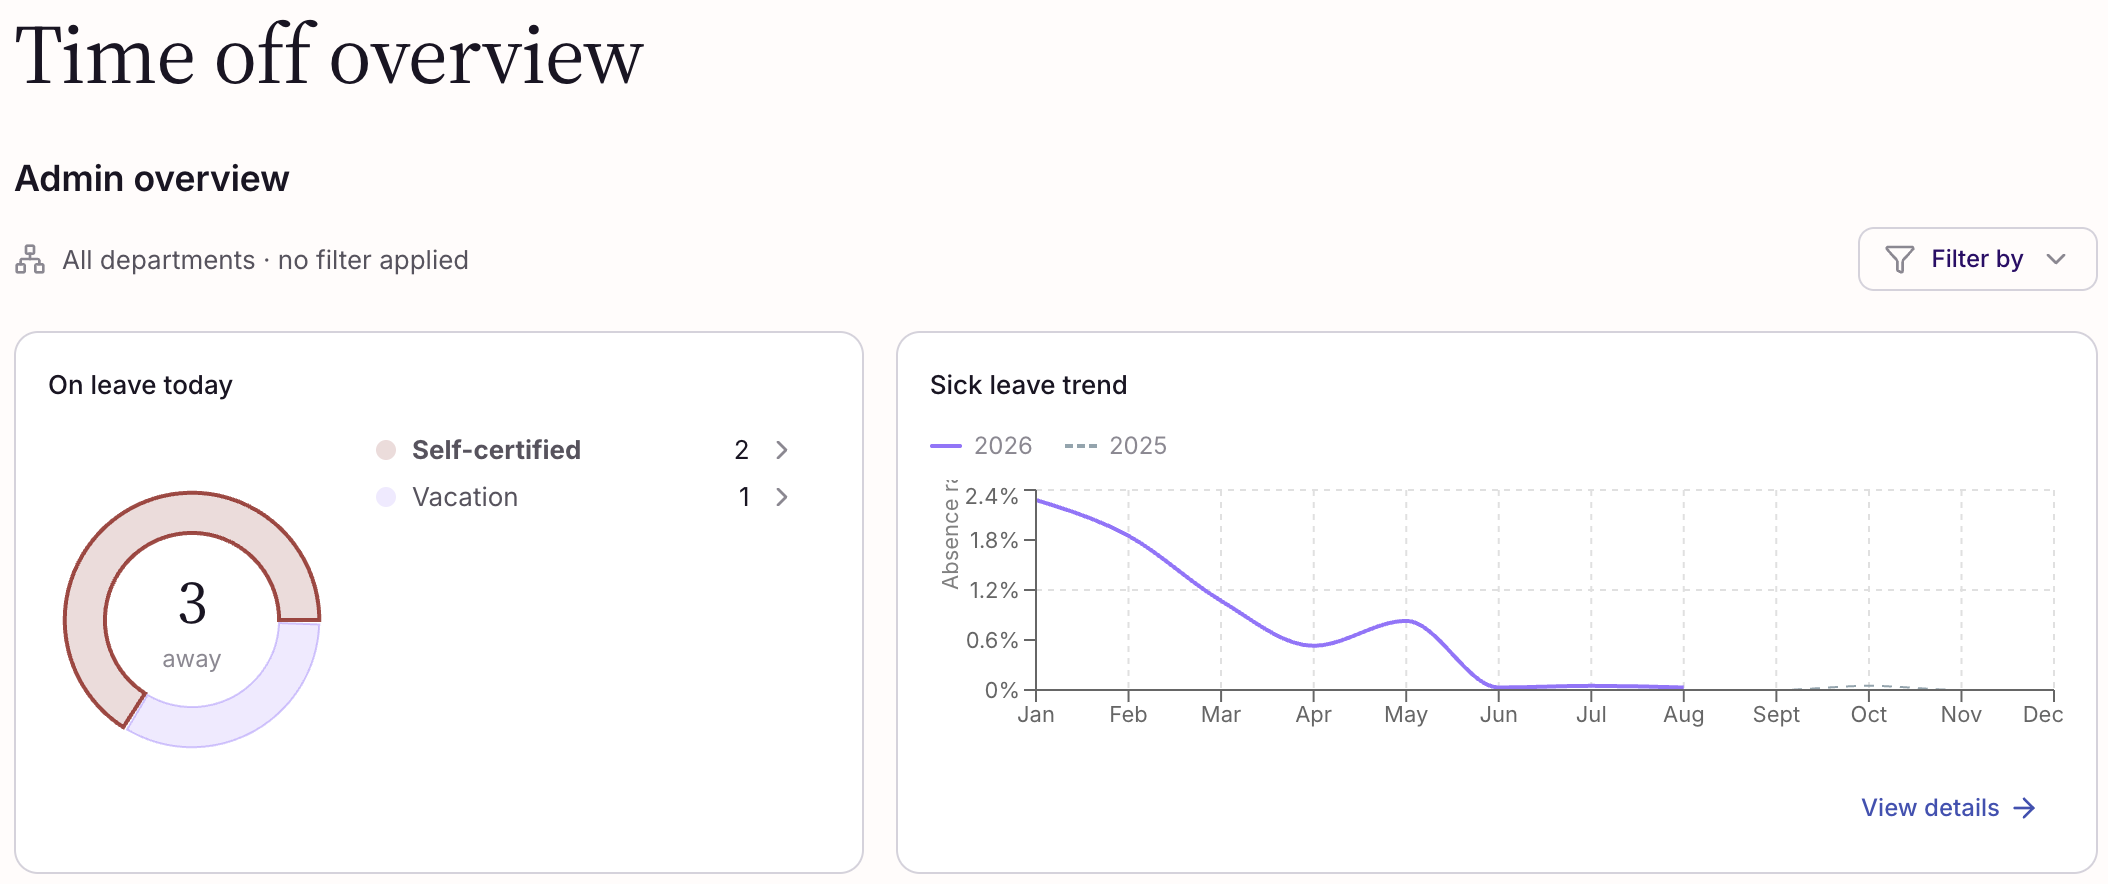This screenshot has height=884, width=2108.
Task: Click the May peak on trend line
Action: [1406, 621]
